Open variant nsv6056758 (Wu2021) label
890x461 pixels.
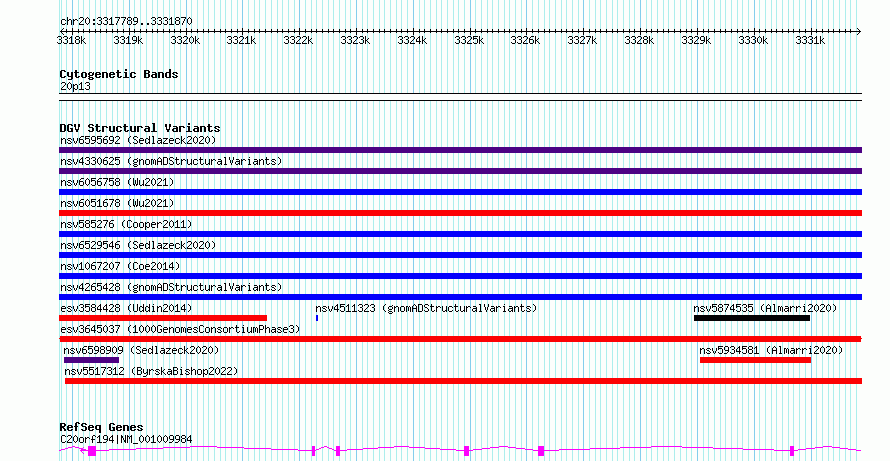point(117,182)
